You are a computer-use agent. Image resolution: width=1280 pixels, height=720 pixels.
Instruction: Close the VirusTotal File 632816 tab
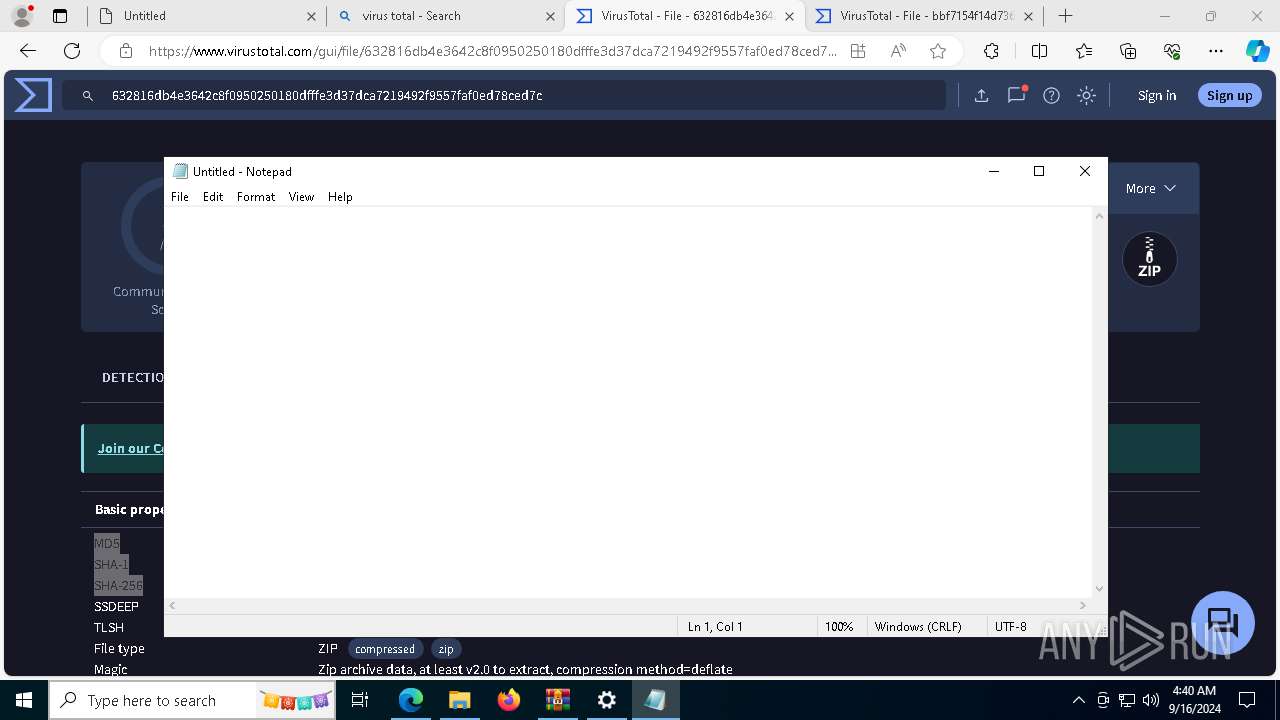point(789,16)
